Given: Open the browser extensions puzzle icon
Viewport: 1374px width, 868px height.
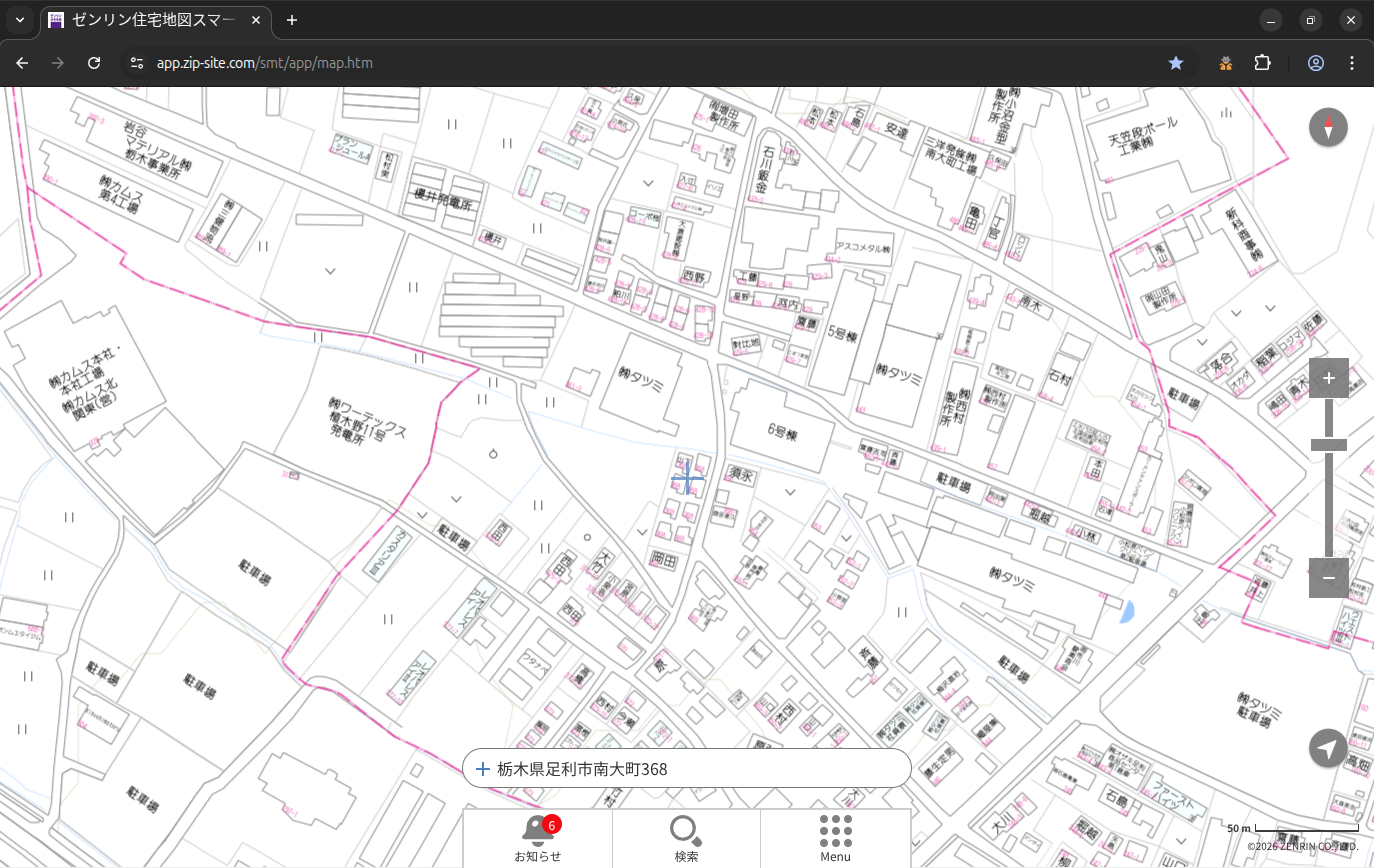Looking at the screenshot, I should point(1262,63).
